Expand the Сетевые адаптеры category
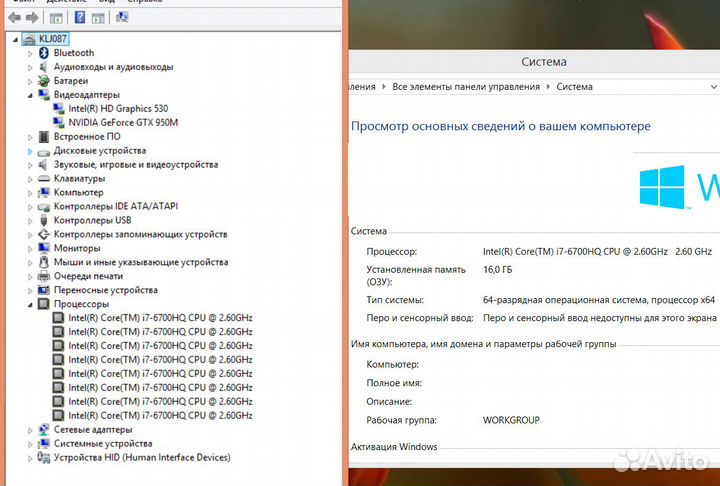The width and height of the screenshot is (720, 486). [30, 430]
